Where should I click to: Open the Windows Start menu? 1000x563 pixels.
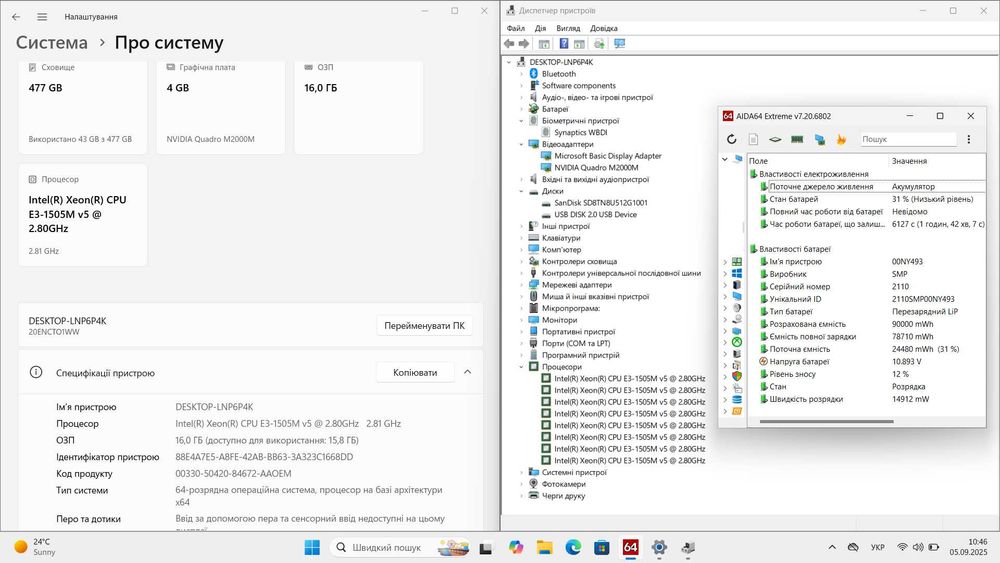(312, 547)
